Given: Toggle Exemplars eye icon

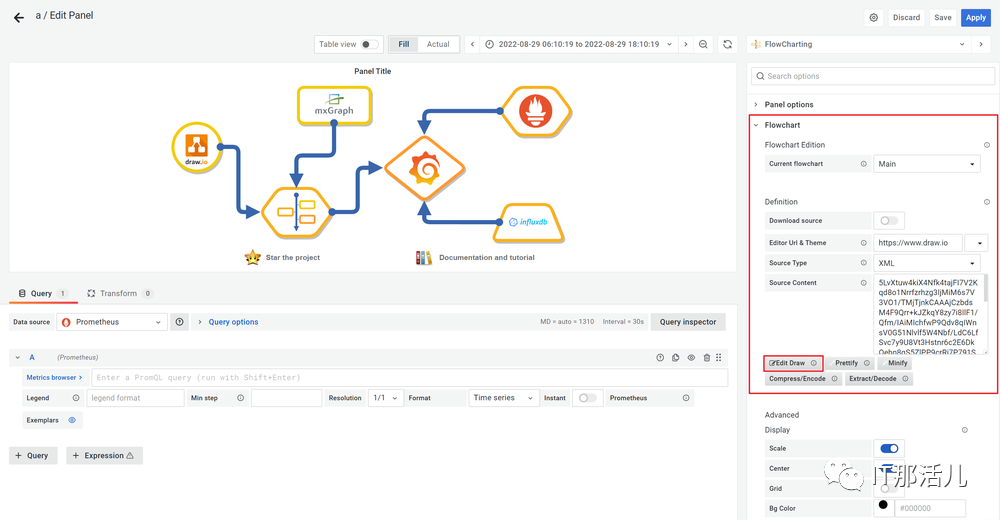Looking at the screenshot, I should coord(72,420).
